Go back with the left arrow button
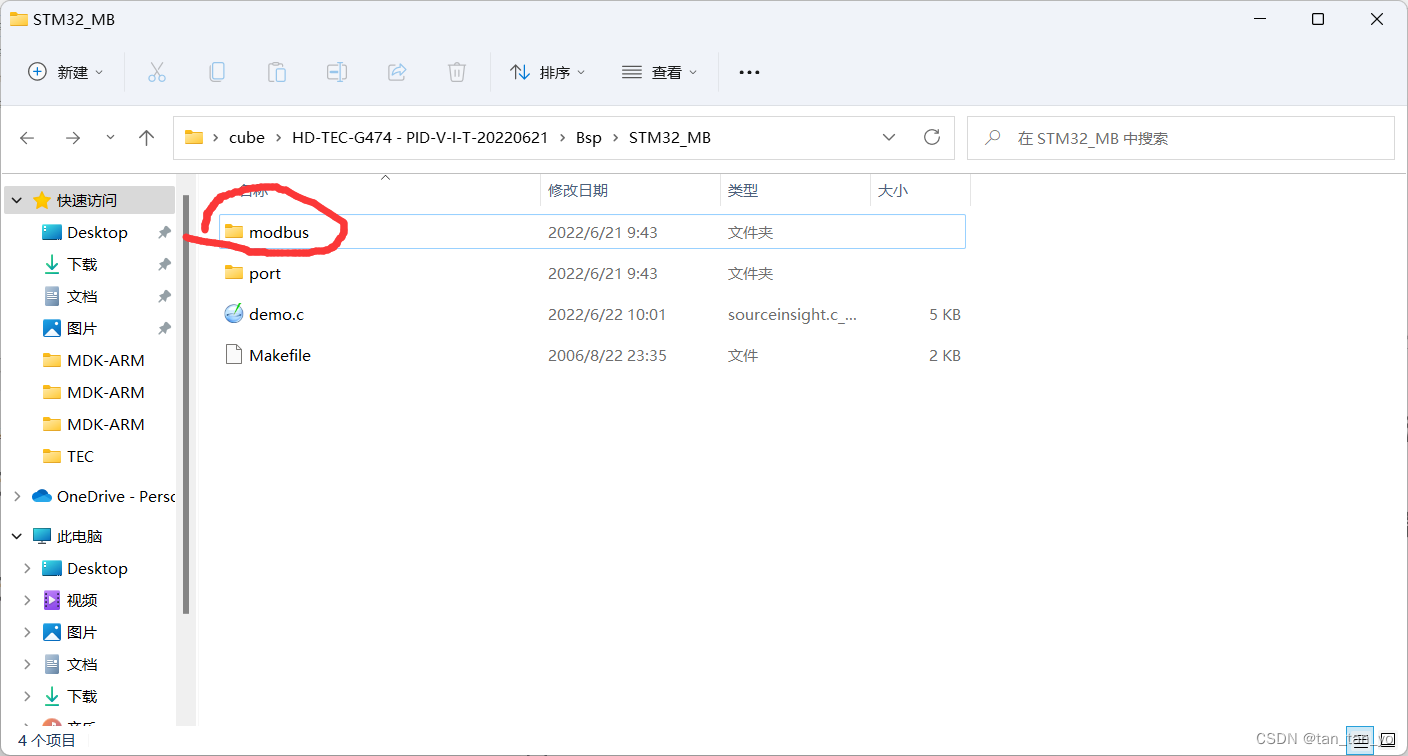 [x=27, y=138]
